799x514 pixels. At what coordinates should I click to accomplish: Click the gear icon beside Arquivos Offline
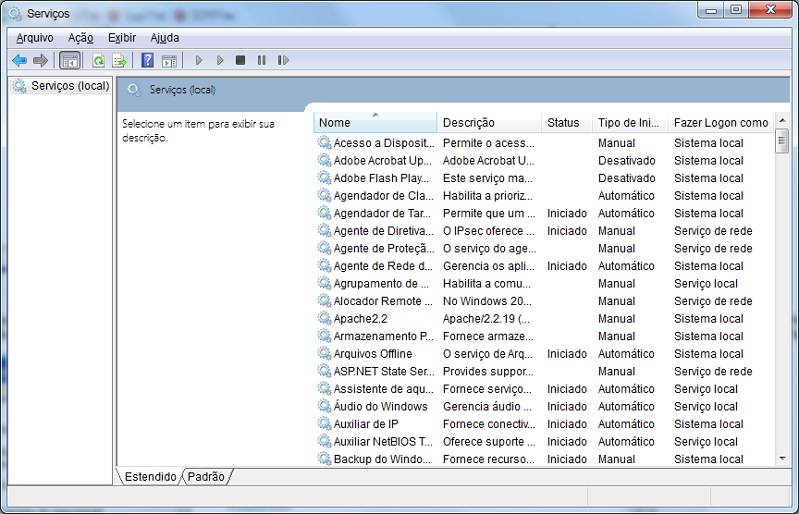tap(324, 354)
